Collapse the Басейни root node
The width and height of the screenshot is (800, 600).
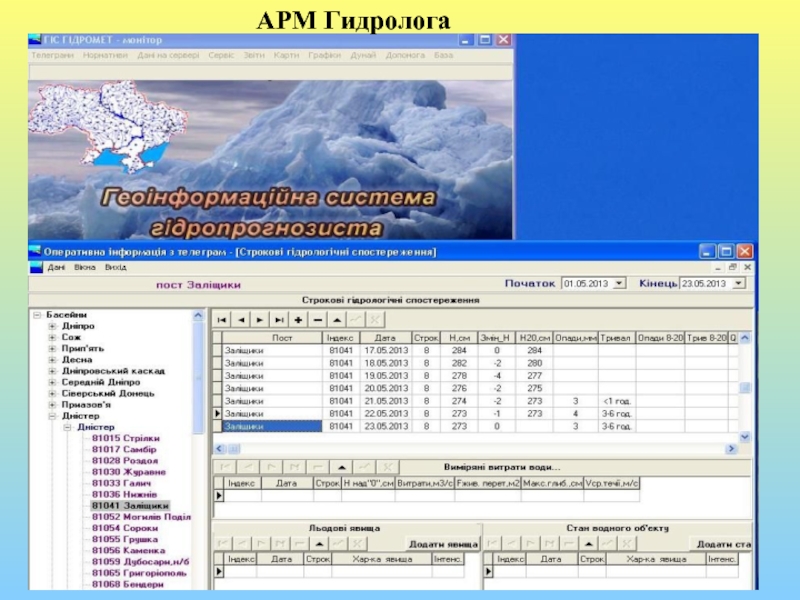37,315
